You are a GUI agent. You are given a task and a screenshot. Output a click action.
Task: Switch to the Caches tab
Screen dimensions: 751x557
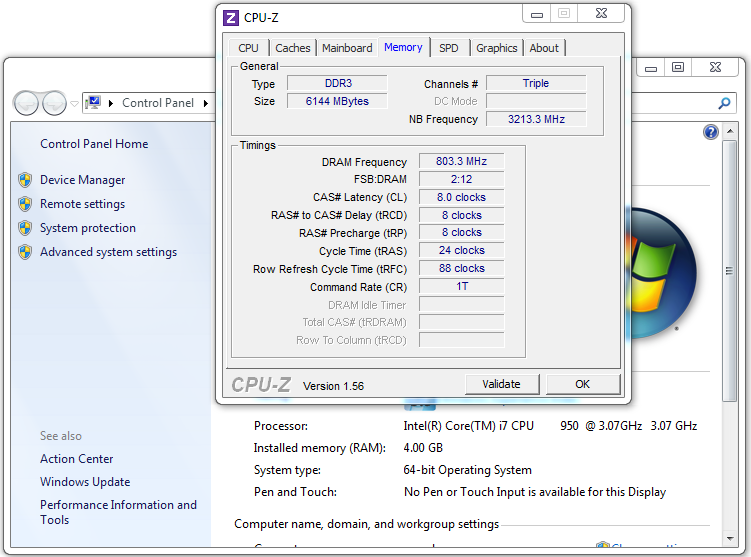(293, 48)
